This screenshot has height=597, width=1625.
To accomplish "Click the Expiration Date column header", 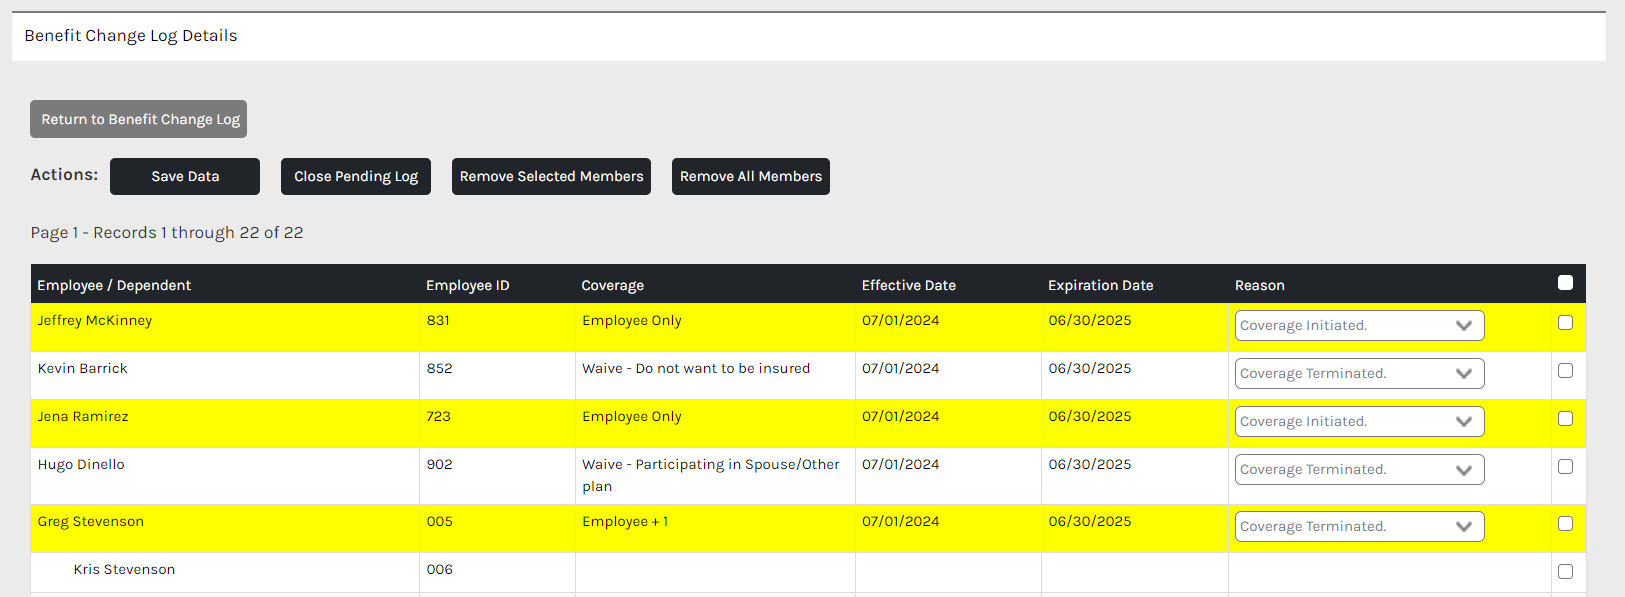I will 1100,285.
